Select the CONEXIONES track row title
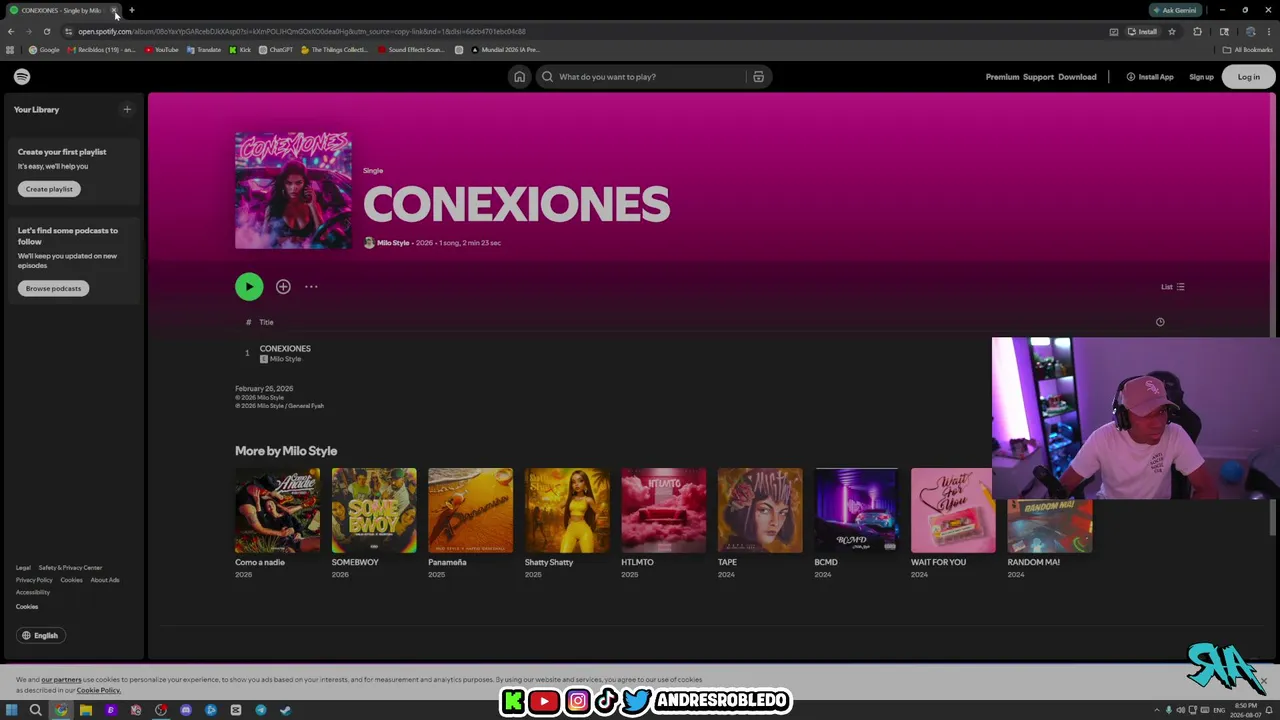Image resolution: width=1280 pixels, height=720 pixels. 285,349
